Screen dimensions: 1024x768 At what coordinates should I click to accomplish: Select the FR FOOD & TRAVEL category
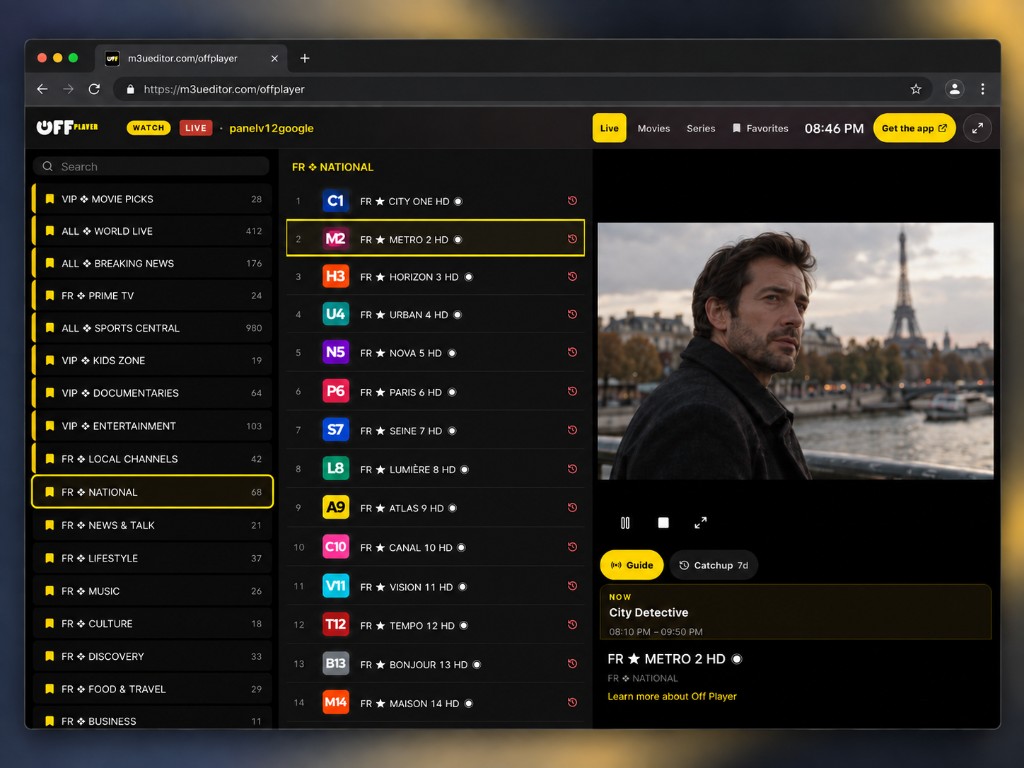(152, 688)
